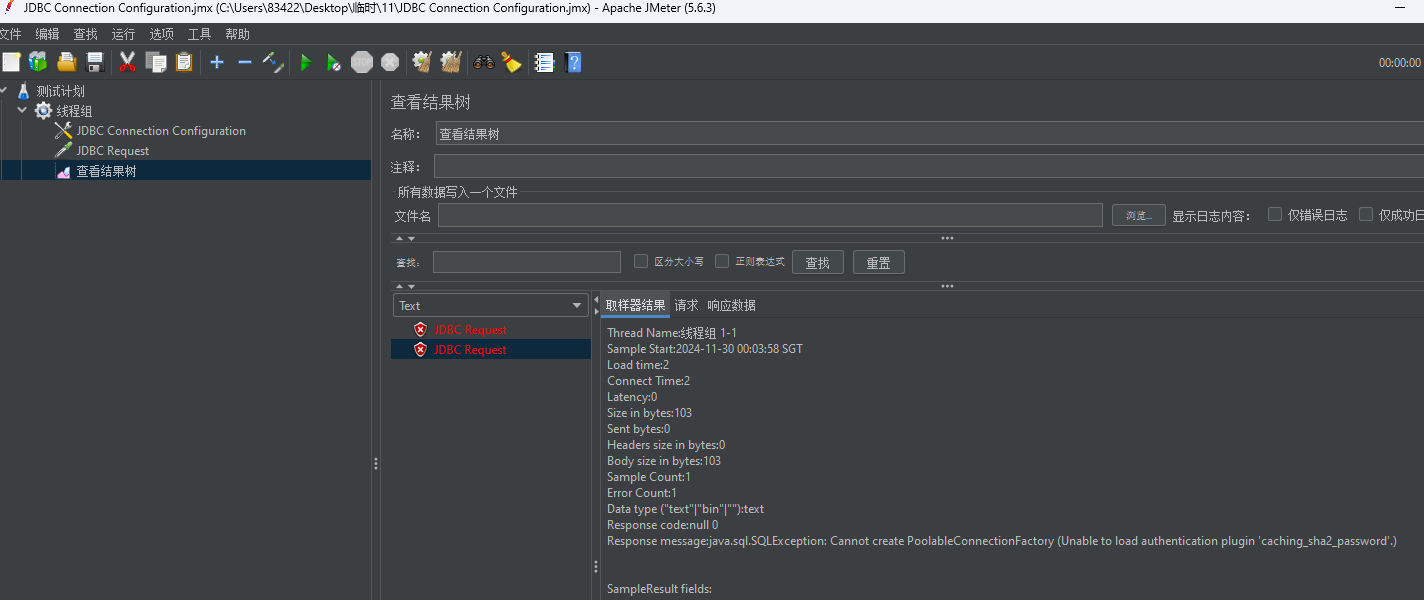This screenshot has height=600, width=1424.
Task: Stop the test with STOP icon
Action: coord(362,62)
